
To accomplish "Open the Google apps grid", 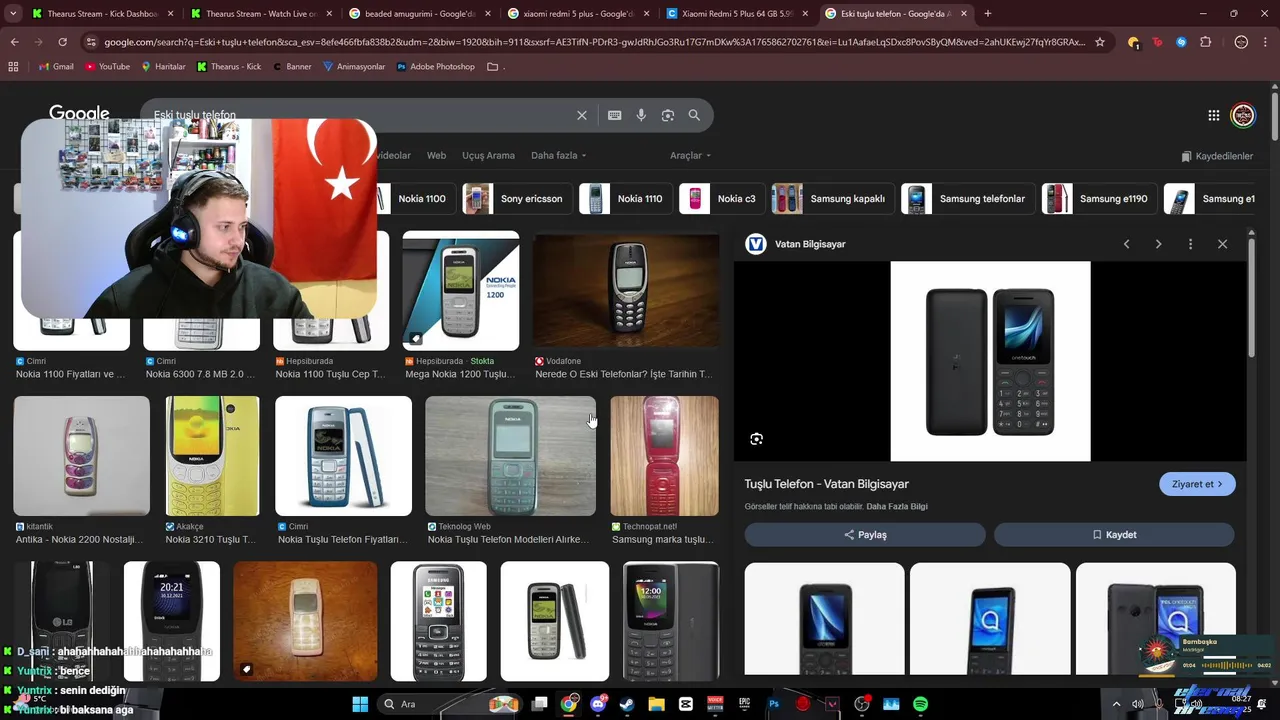I will (1213, 115).
